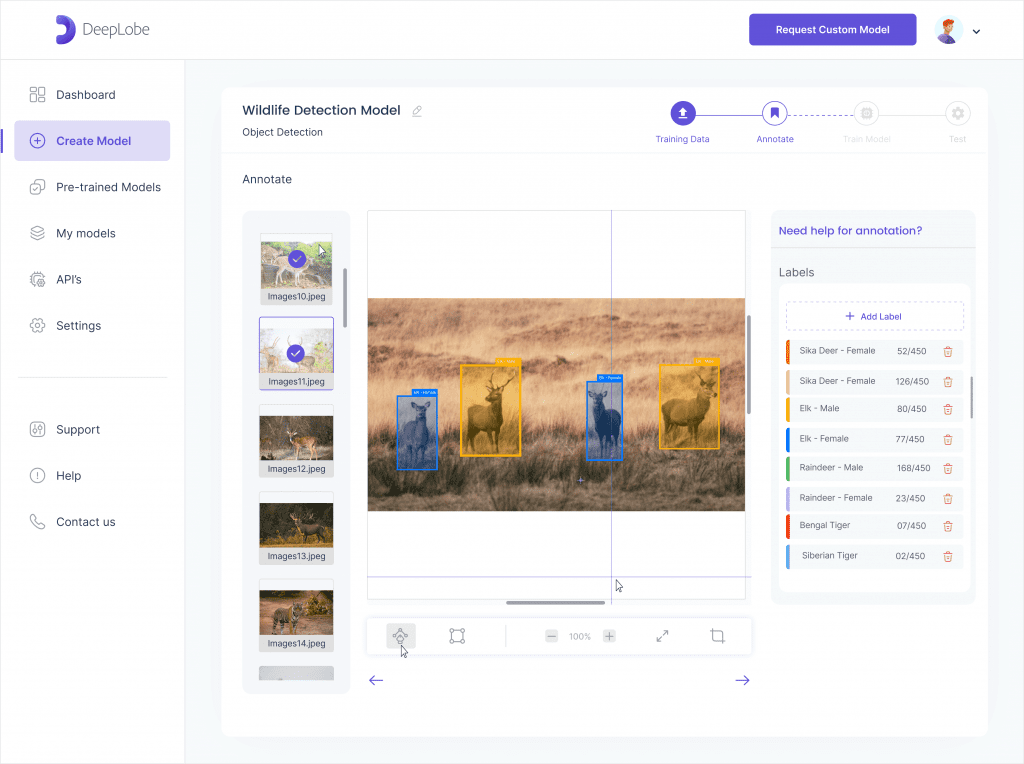Delete the Siberian Tiger label
The height and width of the screenshot is (764, 1024).
948,556
